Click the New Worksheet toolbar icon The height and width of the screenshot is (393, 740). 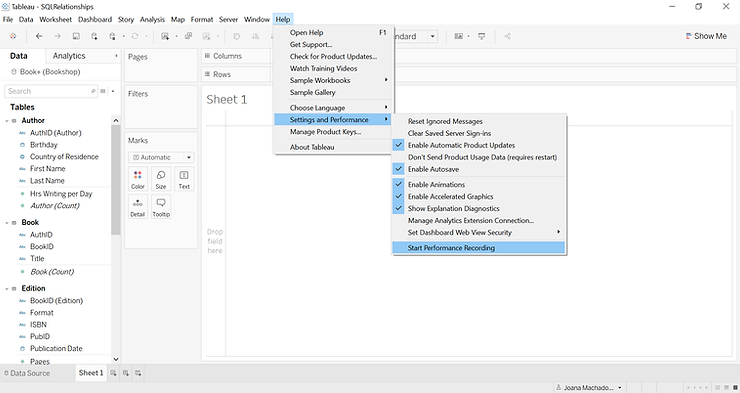coord(165,36)
